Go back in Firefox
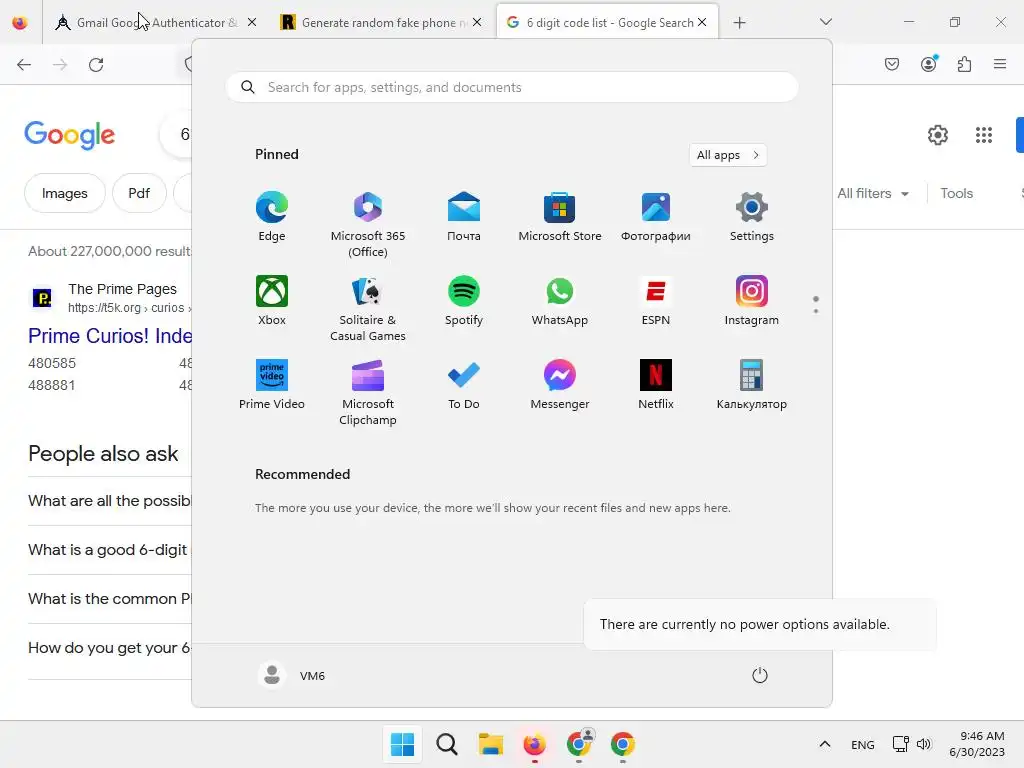This screenshot has height=768, width=1024. point(24,64)
